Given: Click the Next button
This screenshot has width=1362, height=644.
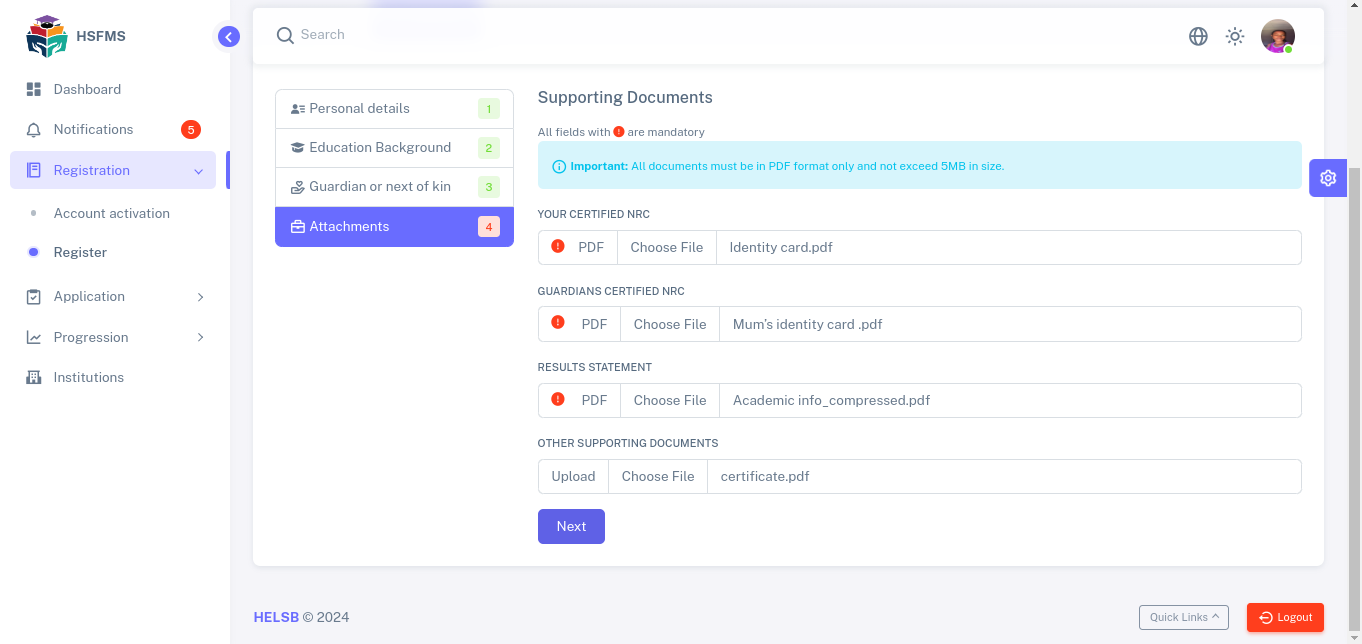Looking at the screenshot, I should click(x=571, y=526).
